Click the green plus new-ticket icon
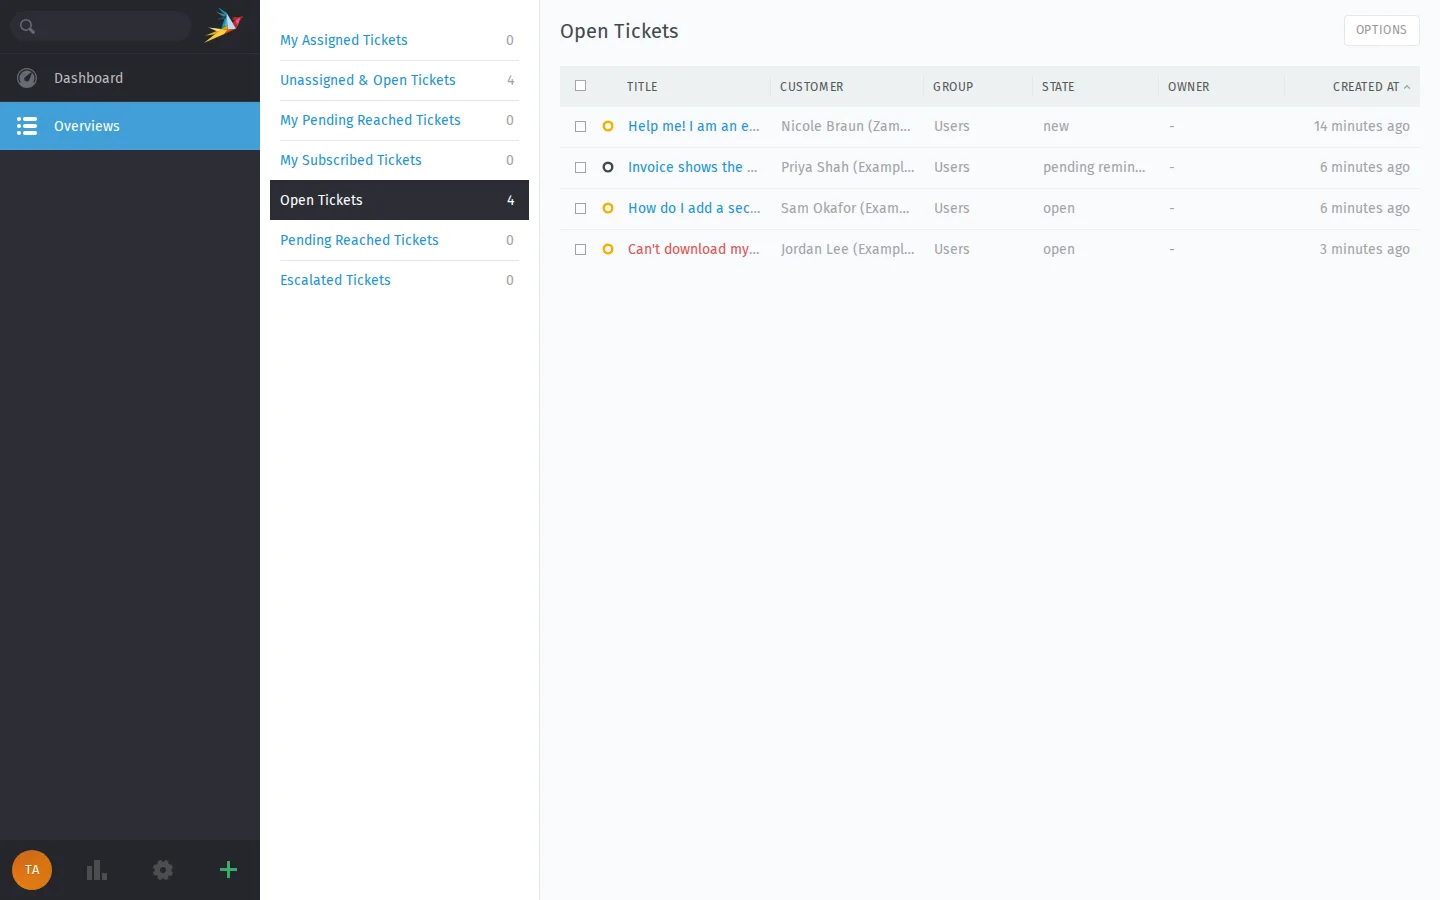 pyautogui.click(x=228, y=870)
